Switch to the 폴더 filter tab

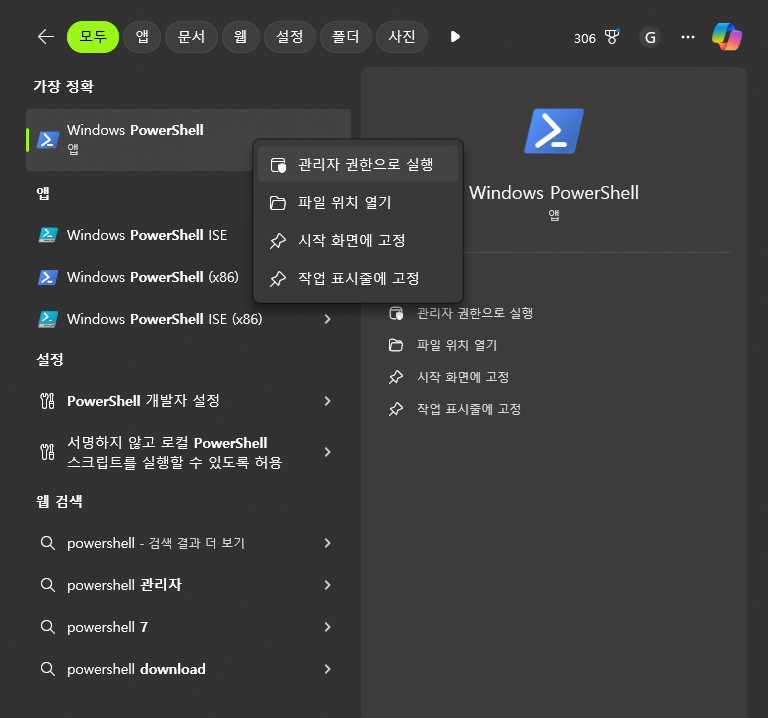click(346, 37)
